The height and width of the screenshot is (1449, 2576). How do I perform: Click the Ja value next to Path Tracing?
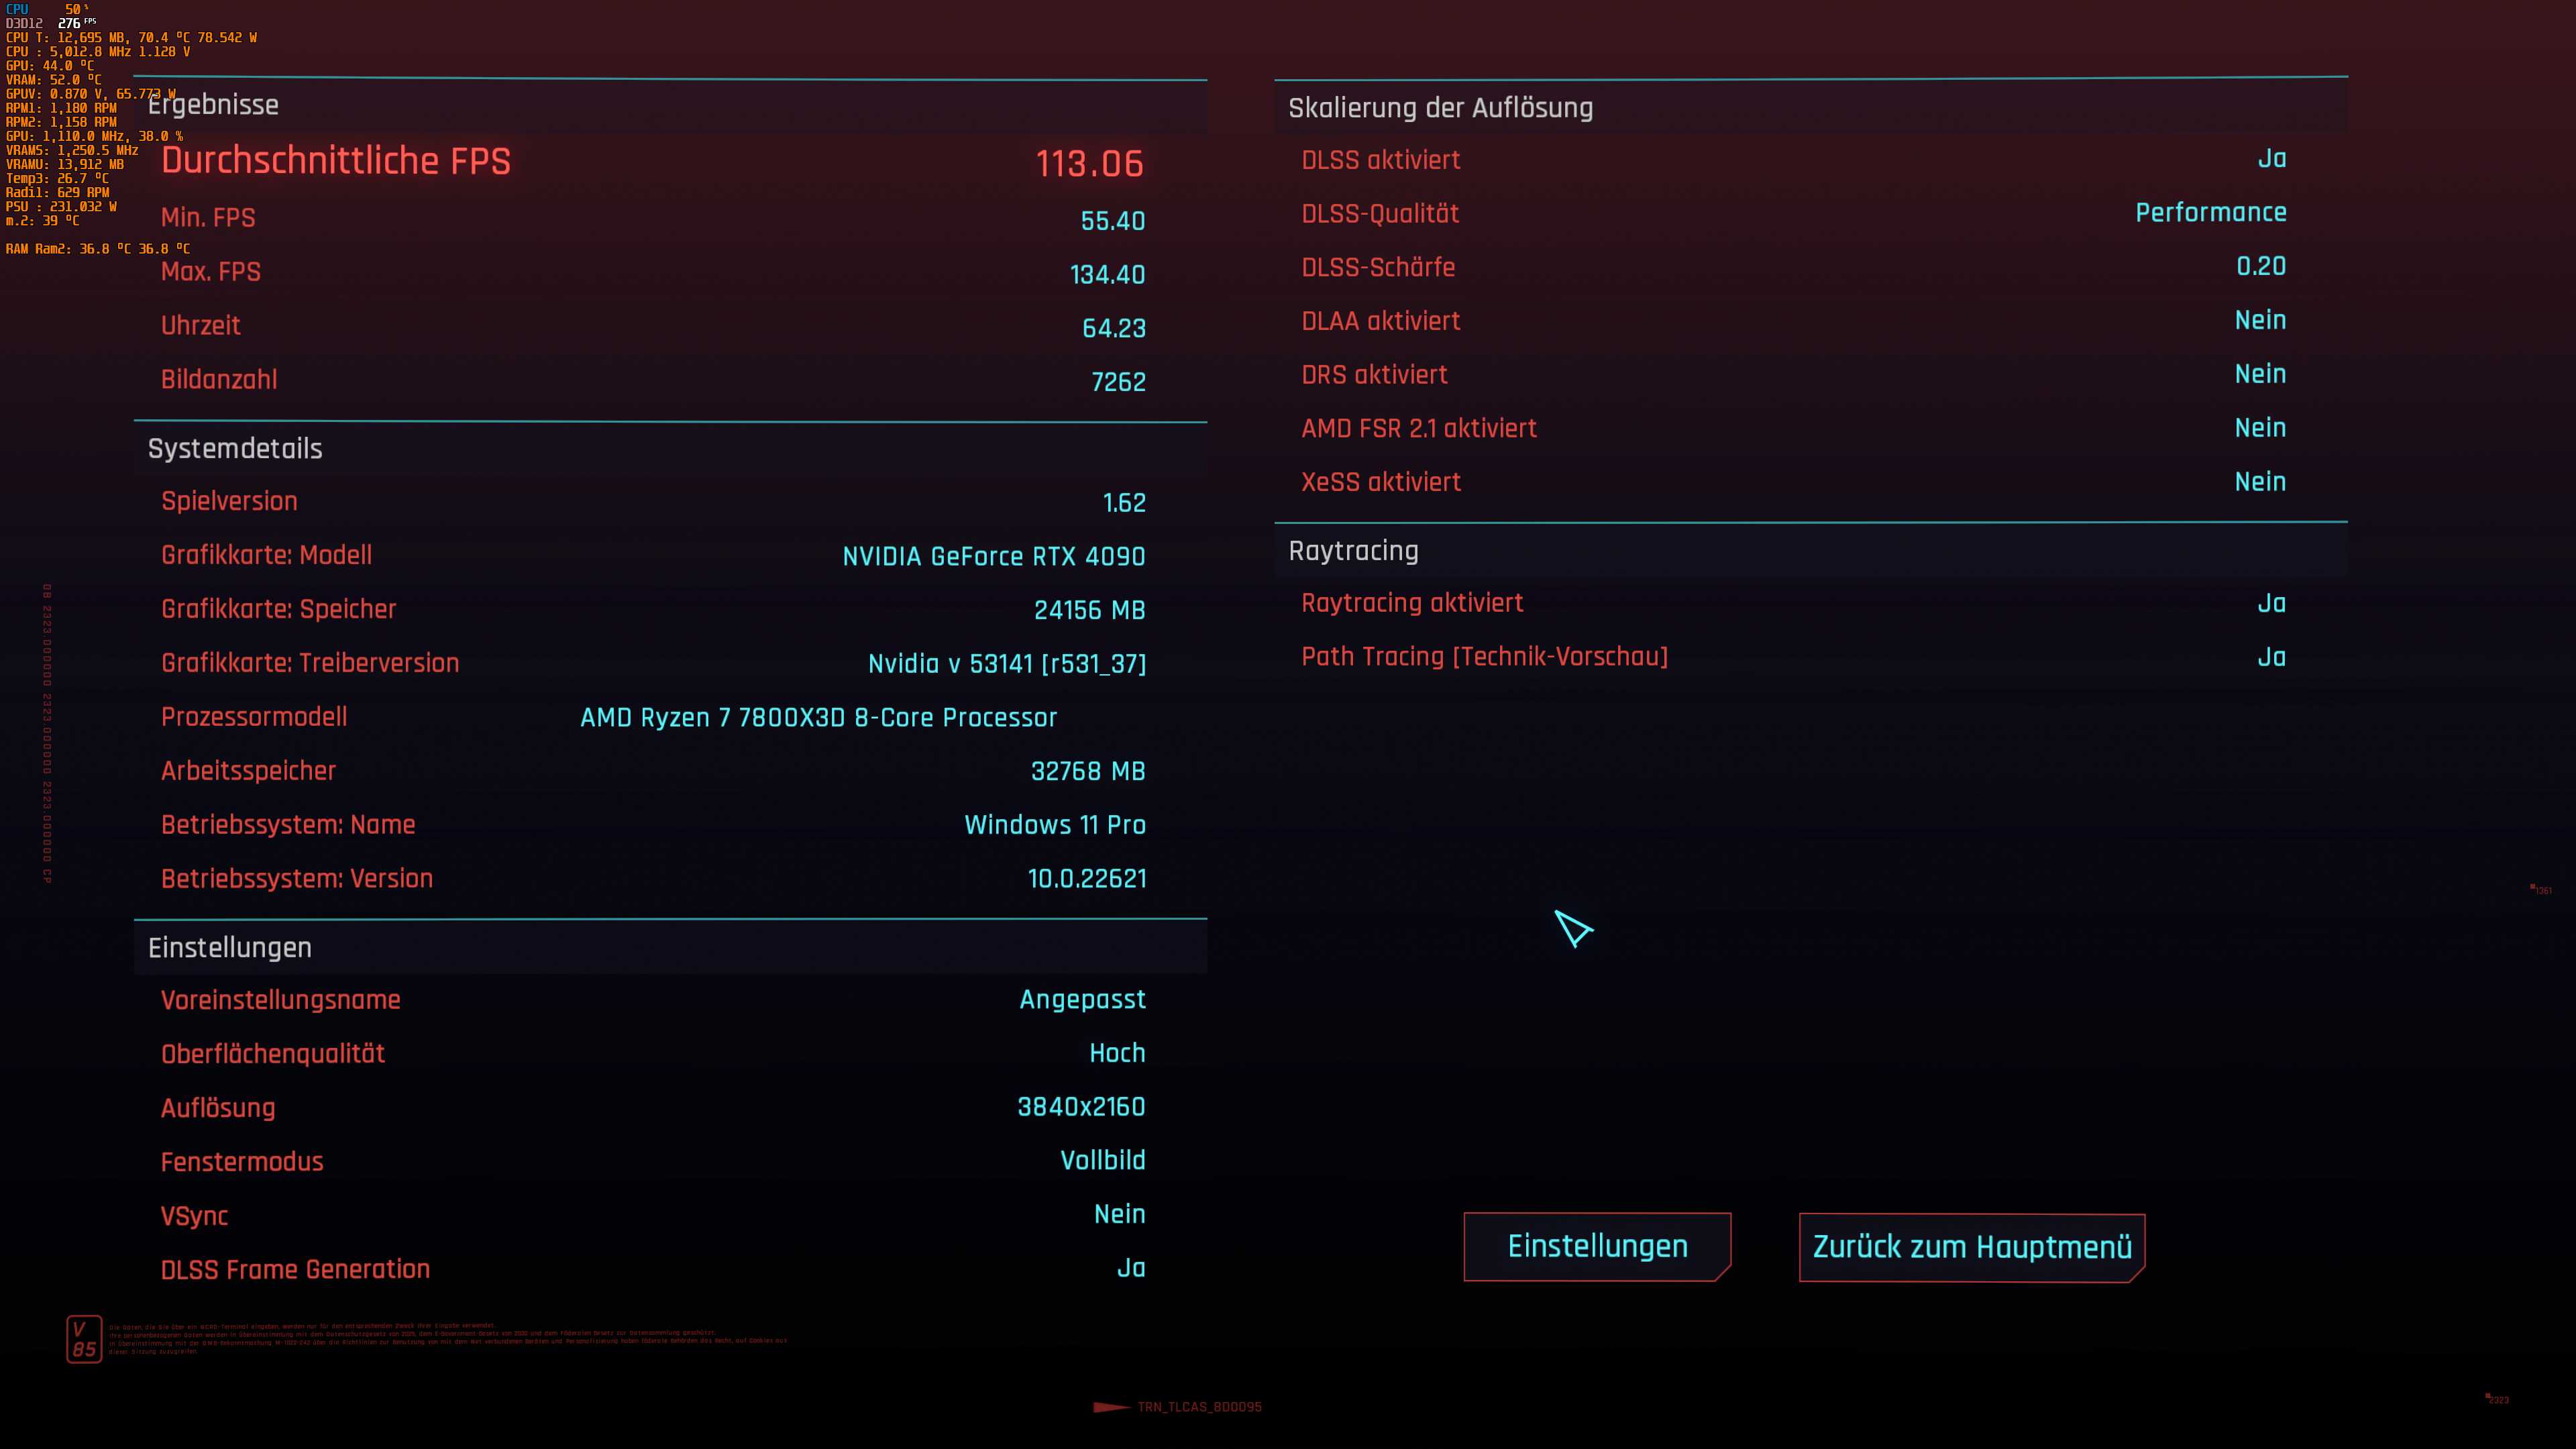(2271, 657)
